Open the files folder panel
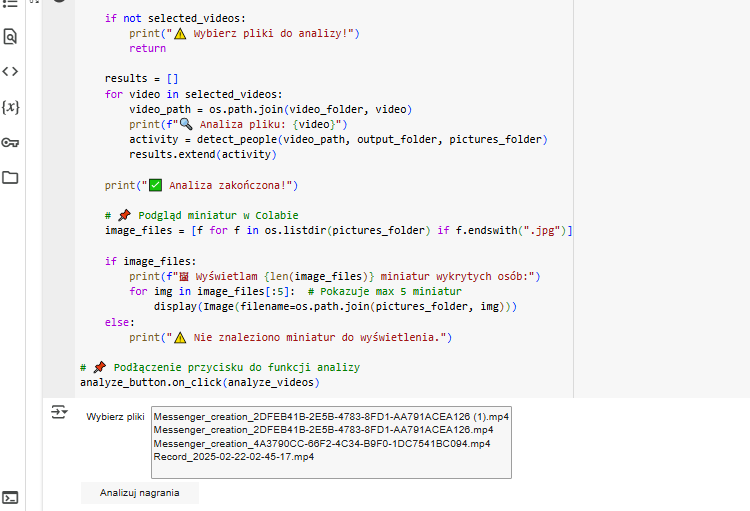The height and width of the screenshot is (511, 750). (10, 178)
